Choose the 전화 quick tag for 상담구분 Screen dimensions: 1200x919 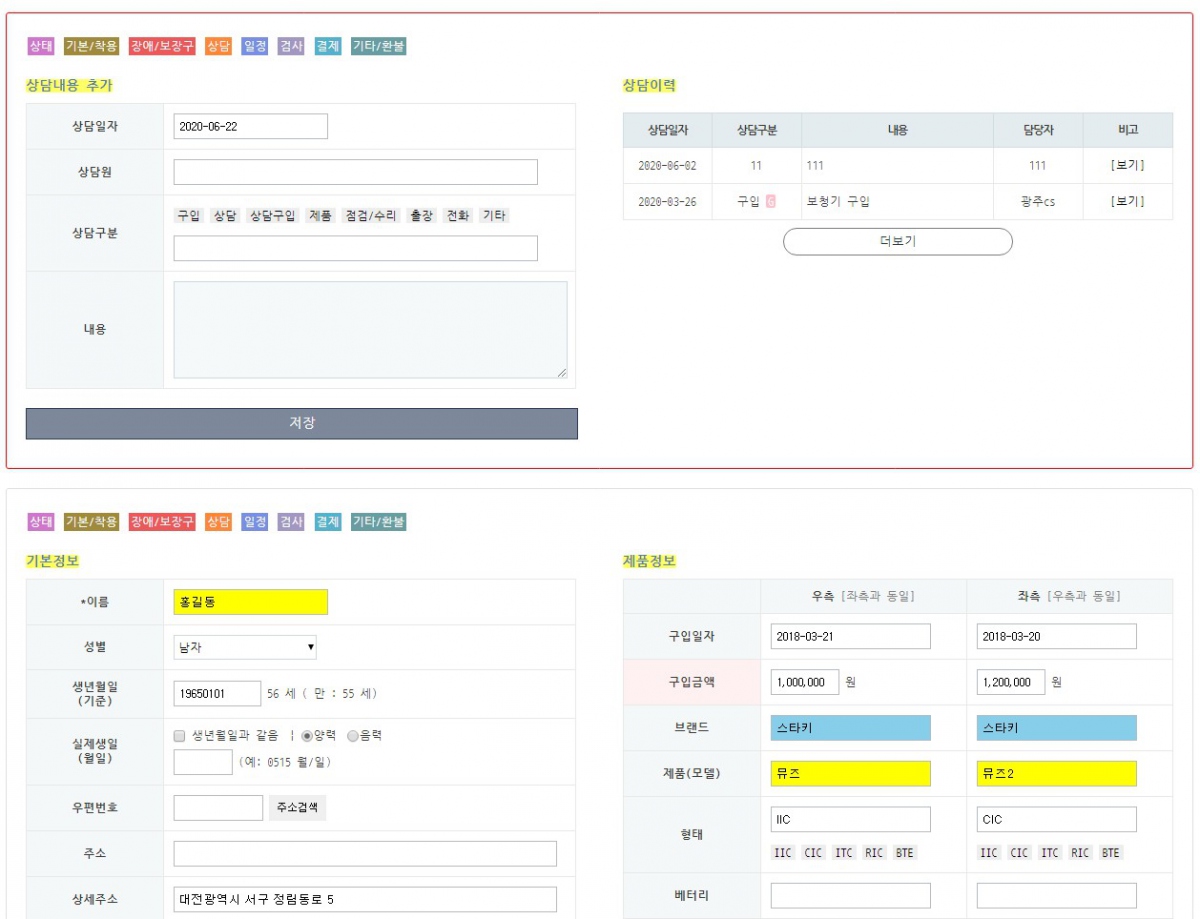tap(457, 216)
